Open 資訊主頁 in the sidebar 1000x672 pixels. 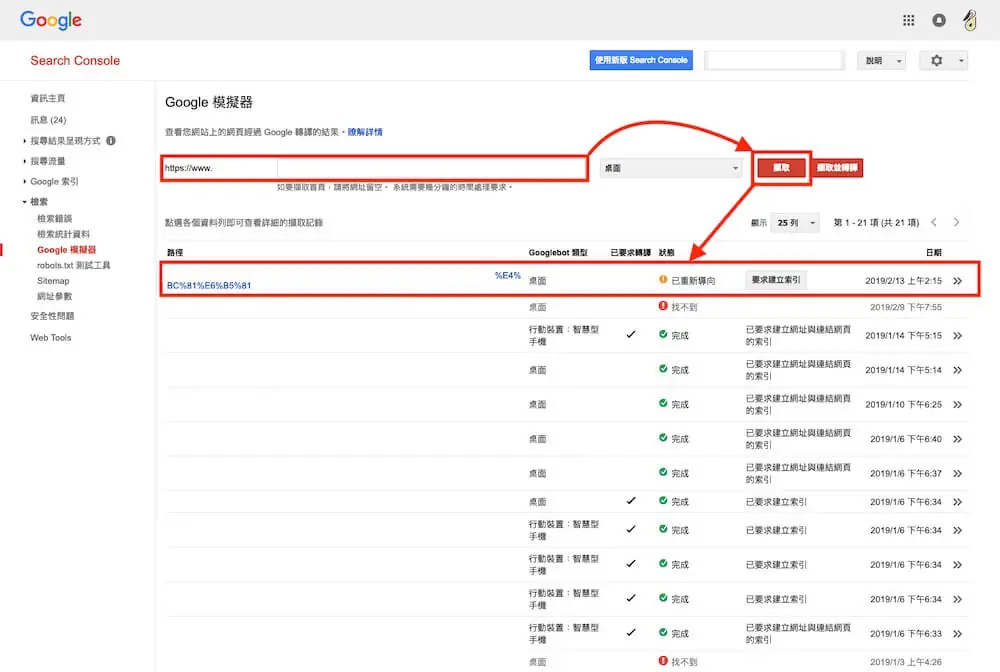pos(48,98)
